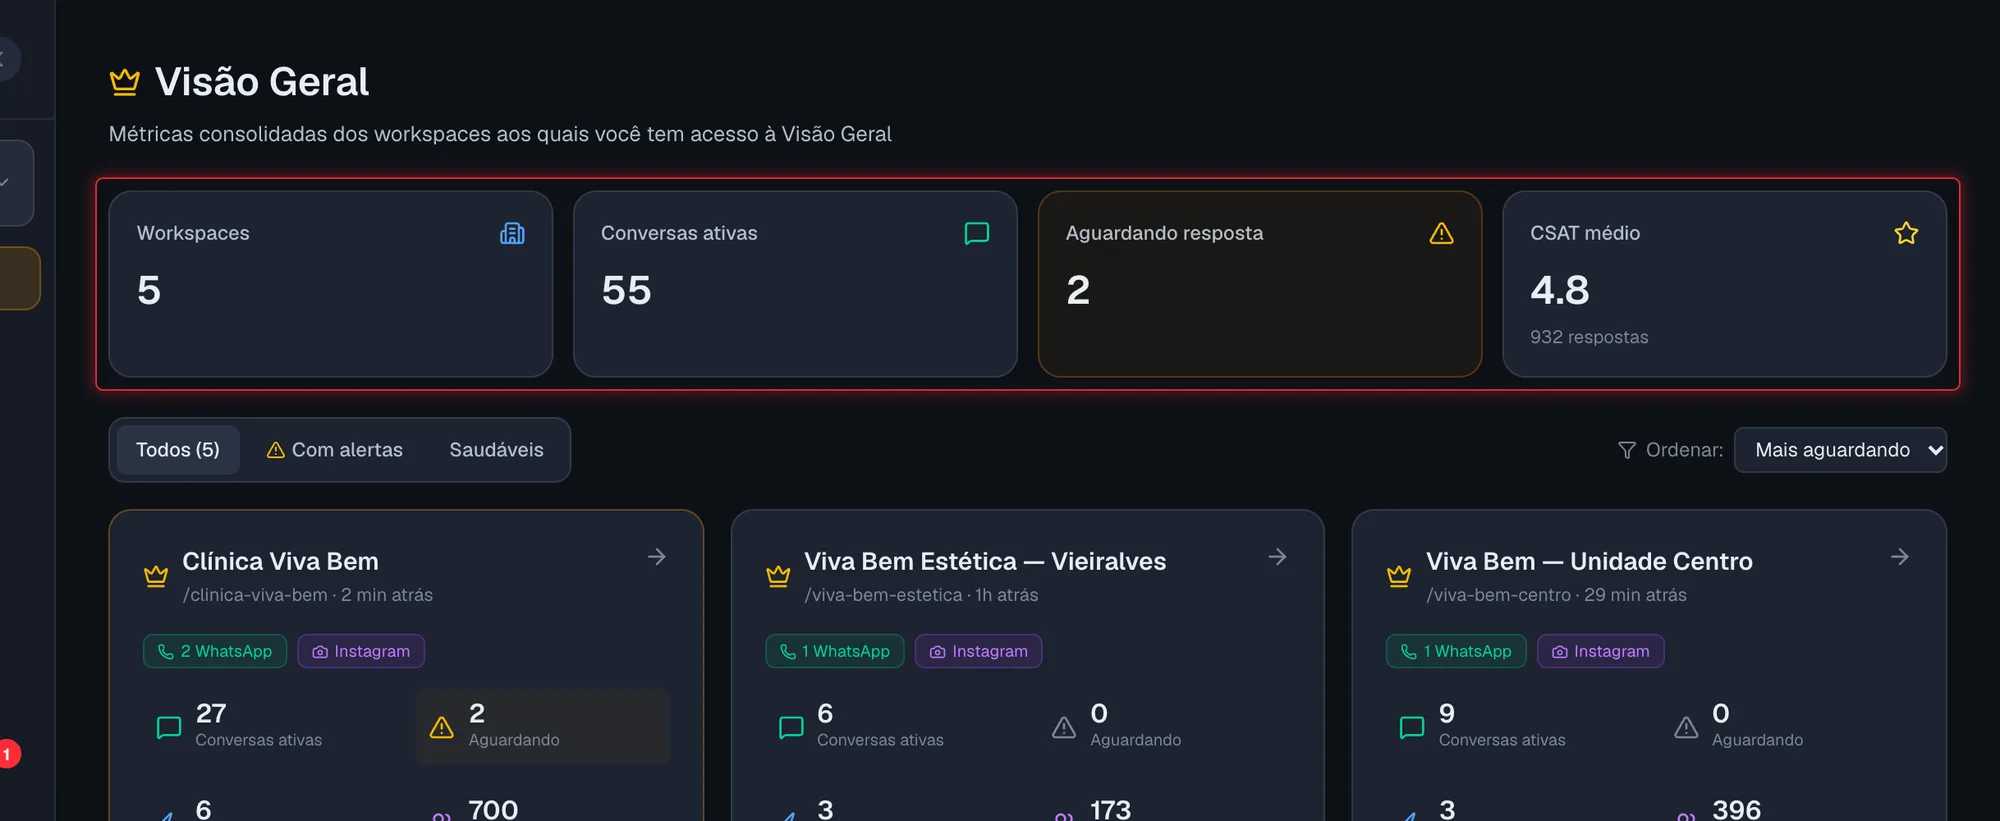This screenshot has width=2000, height=821.
Task: Click the warning icon beside 2 Aguardando in Clínica Viva Bem
Action: tap(441, 727)
